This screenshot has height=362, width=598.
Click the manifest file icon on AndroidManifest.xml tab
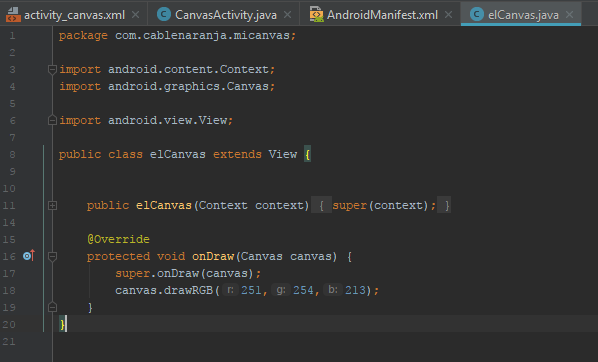pyautogui.click(x=317, y=14)
